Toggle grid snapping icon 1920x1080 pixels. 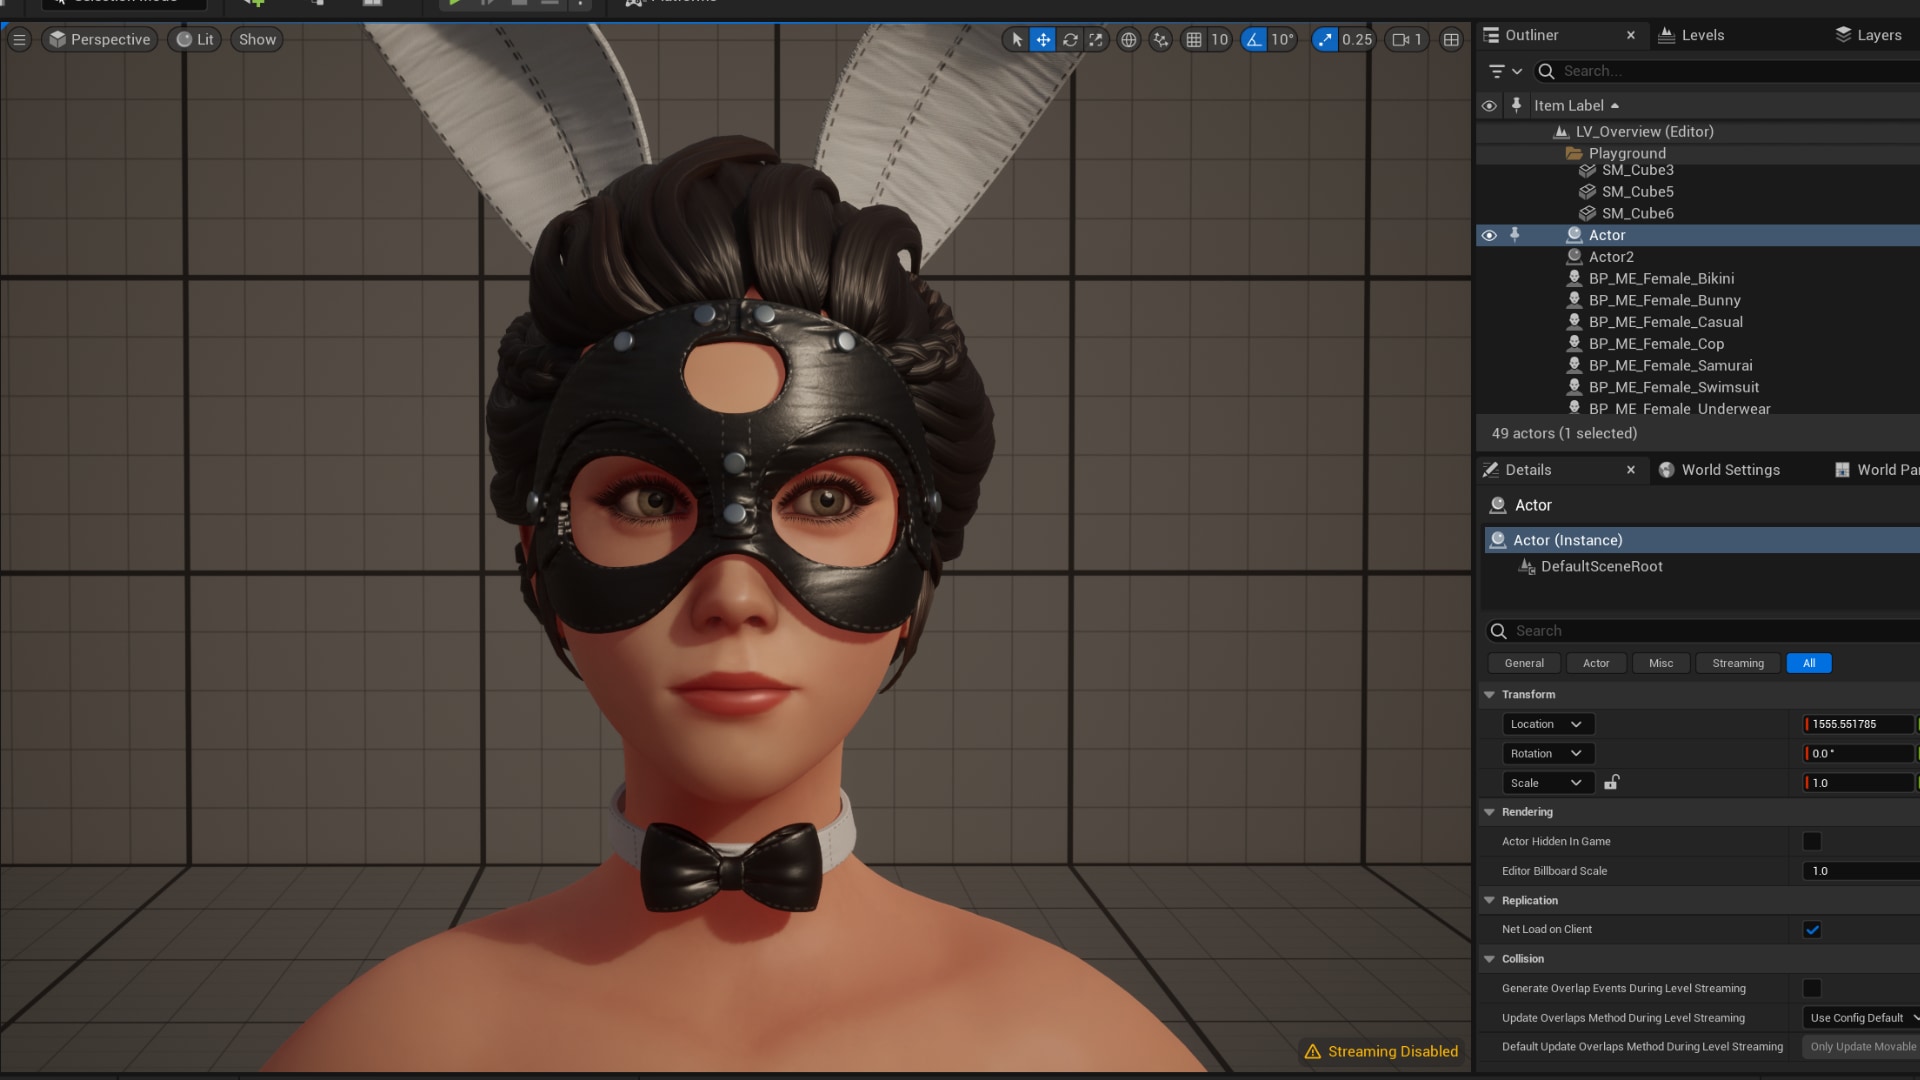1194,40
